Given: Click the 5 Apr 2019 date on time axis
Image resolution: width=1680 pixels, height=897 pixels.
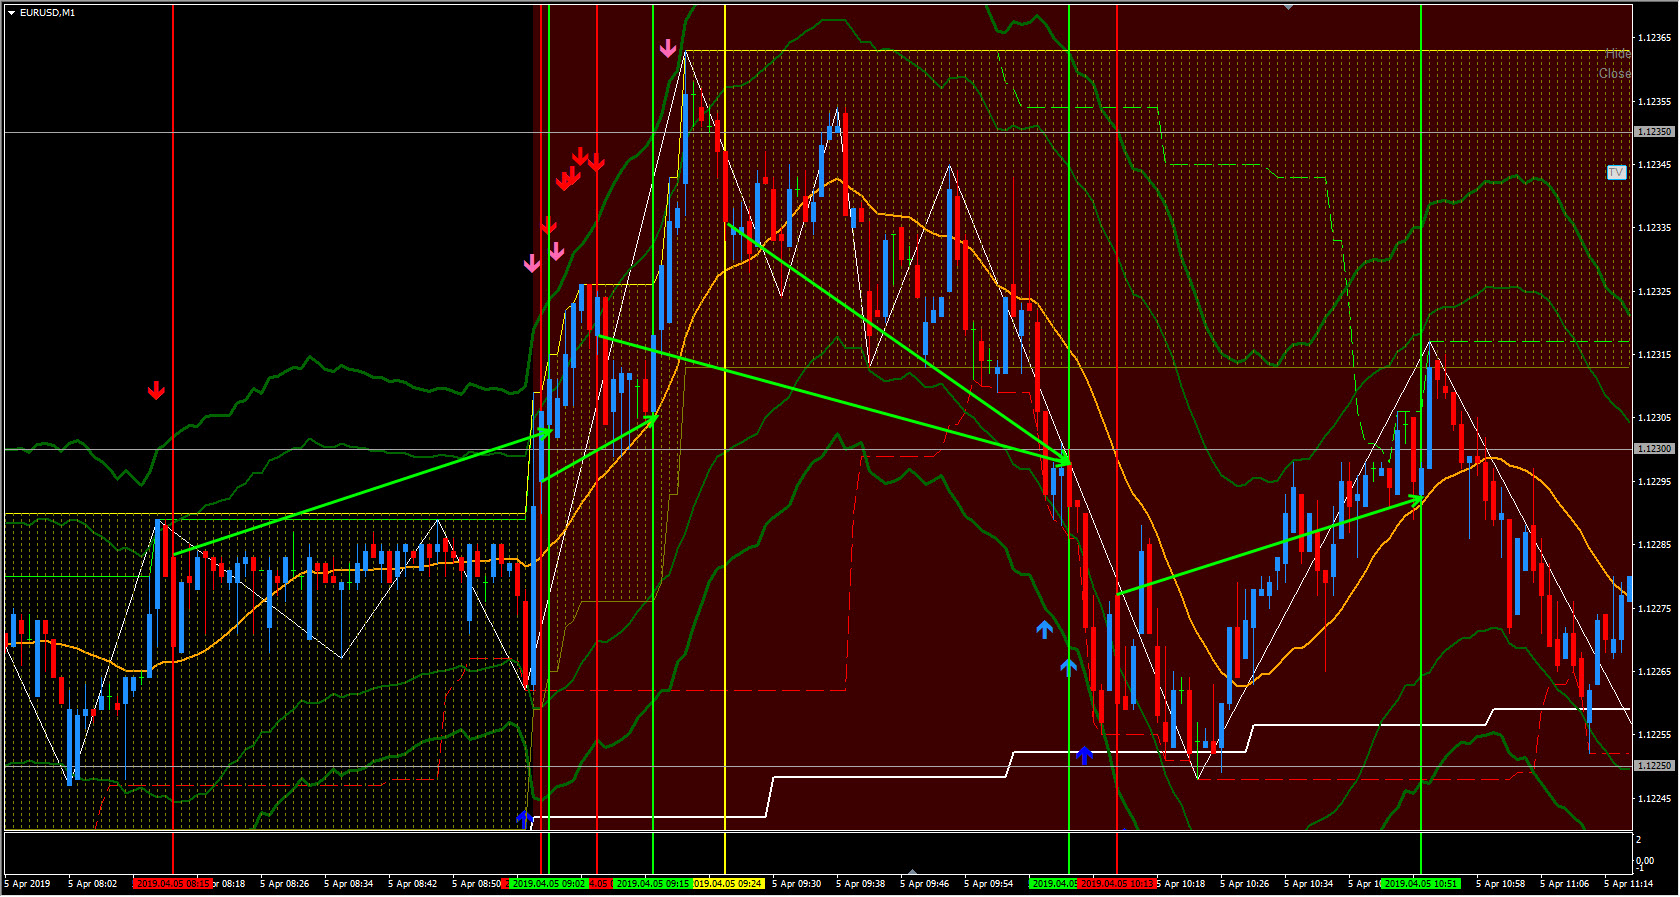Looking at the screenshot, I should tap(27, 884).
